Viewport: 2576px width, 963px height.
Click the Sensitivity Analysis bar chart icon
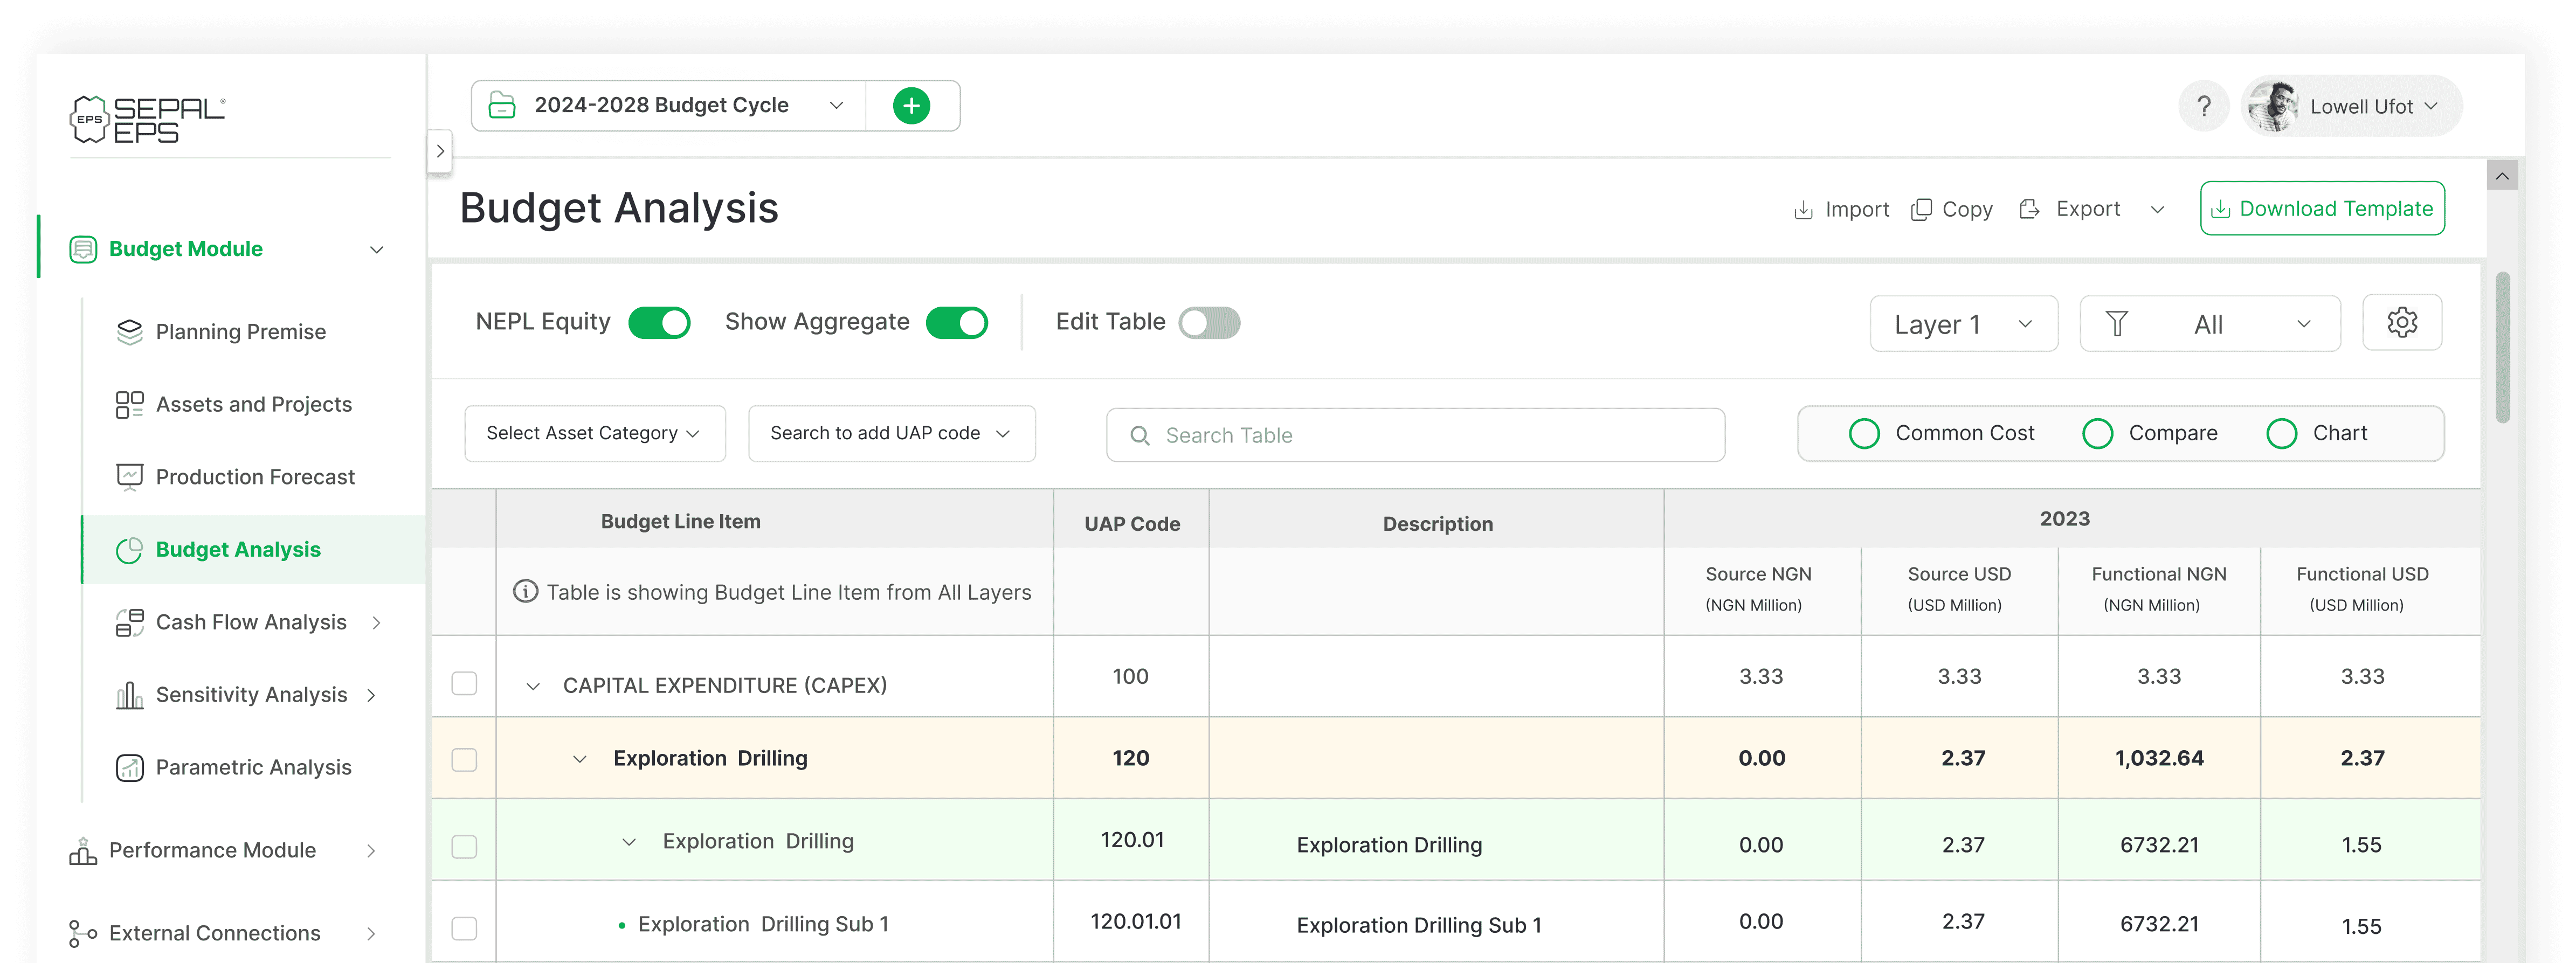pyautogui.click(x=130, y=695)
